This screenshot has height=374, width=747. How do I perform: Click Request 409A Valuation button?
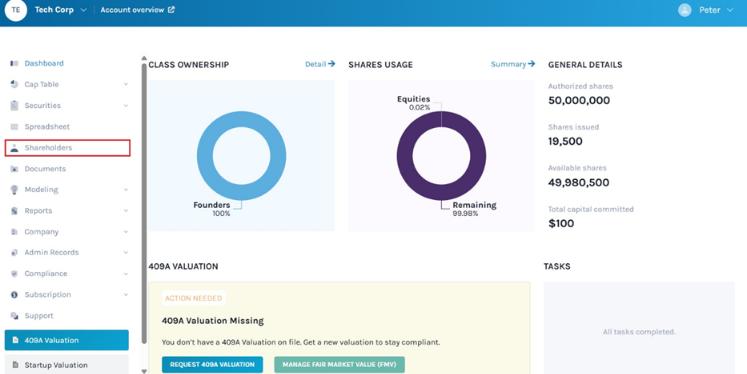point(212,364)
